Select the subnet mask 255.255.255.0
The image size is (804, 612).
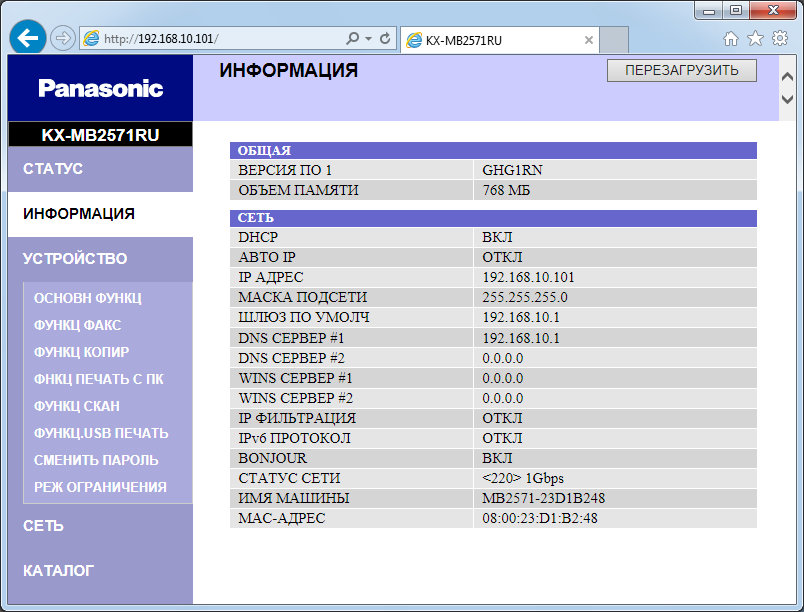pyautogui.click(x=525, y=297)
